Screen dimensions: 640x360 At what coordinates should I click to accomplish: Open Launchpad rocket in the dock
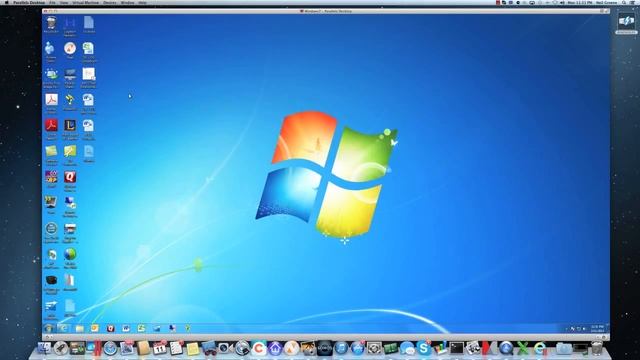pyautogui.click(x=61, y=348)
